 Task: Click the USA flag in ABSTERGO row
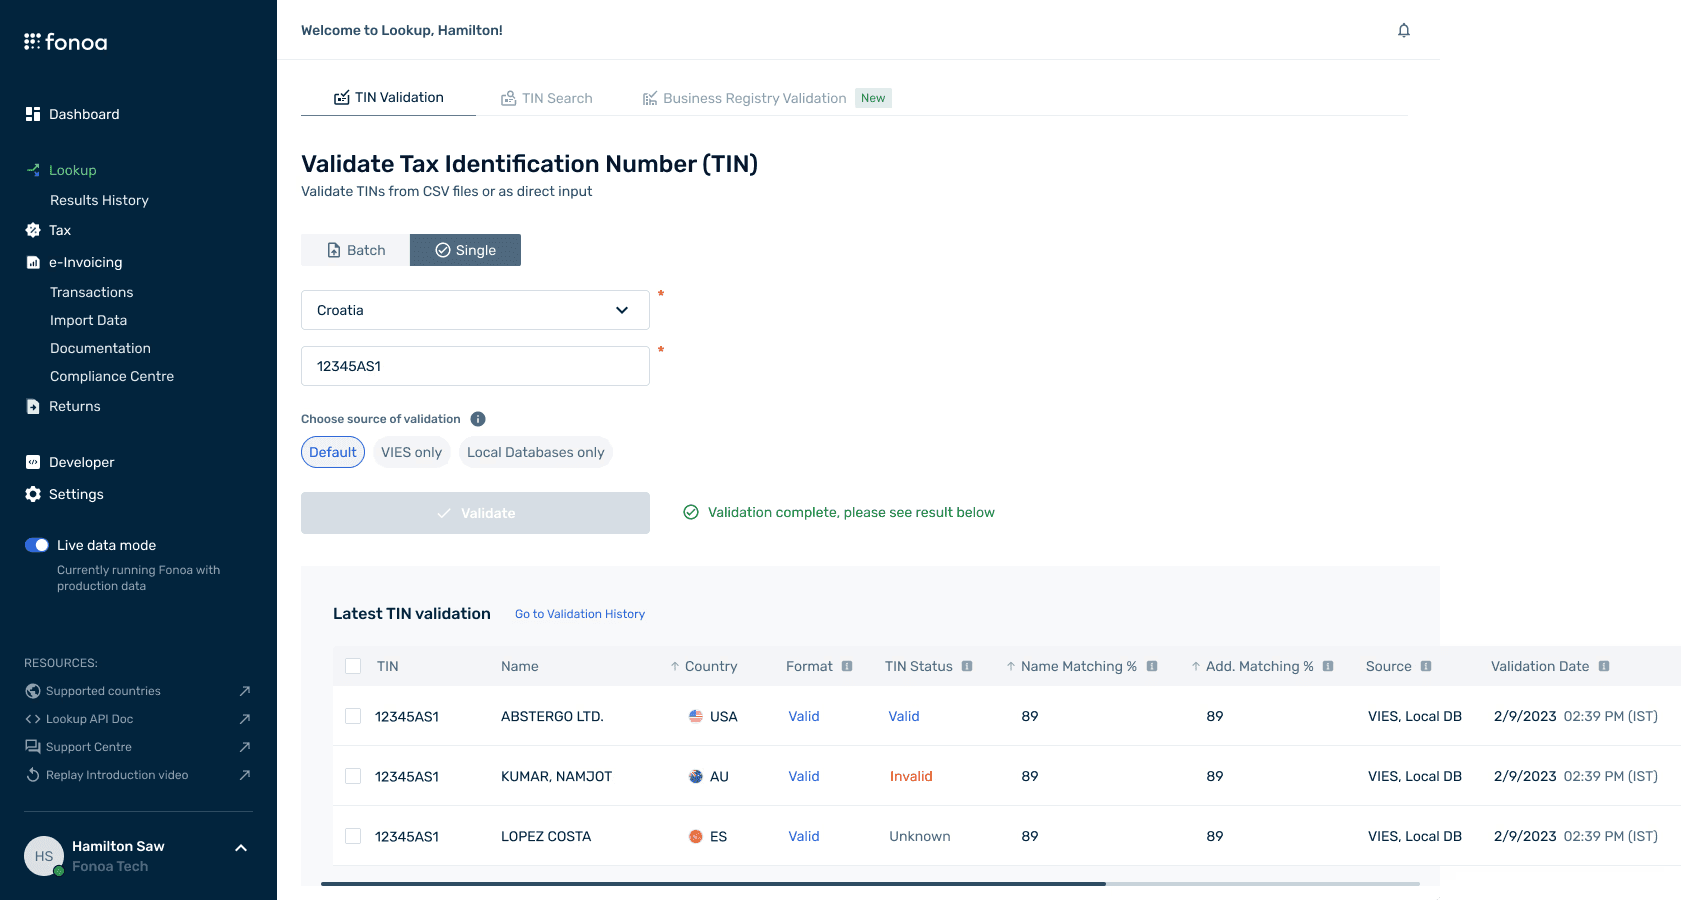click(x=696, y=716)
